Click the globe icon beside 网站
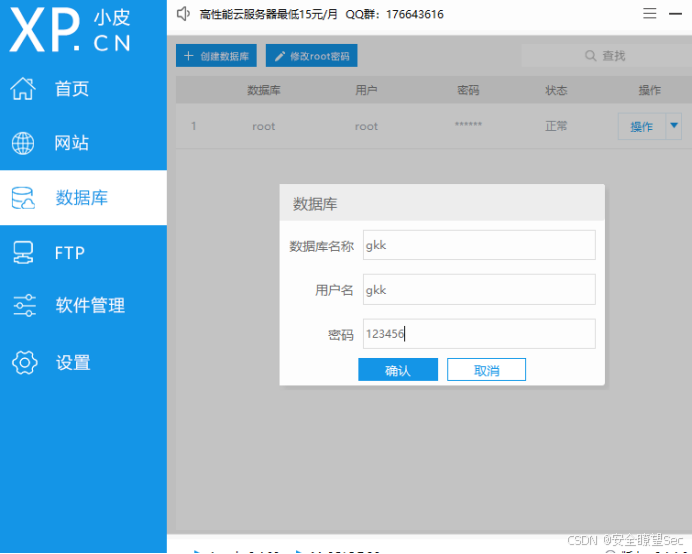692x554 pixels. point(23,143)
